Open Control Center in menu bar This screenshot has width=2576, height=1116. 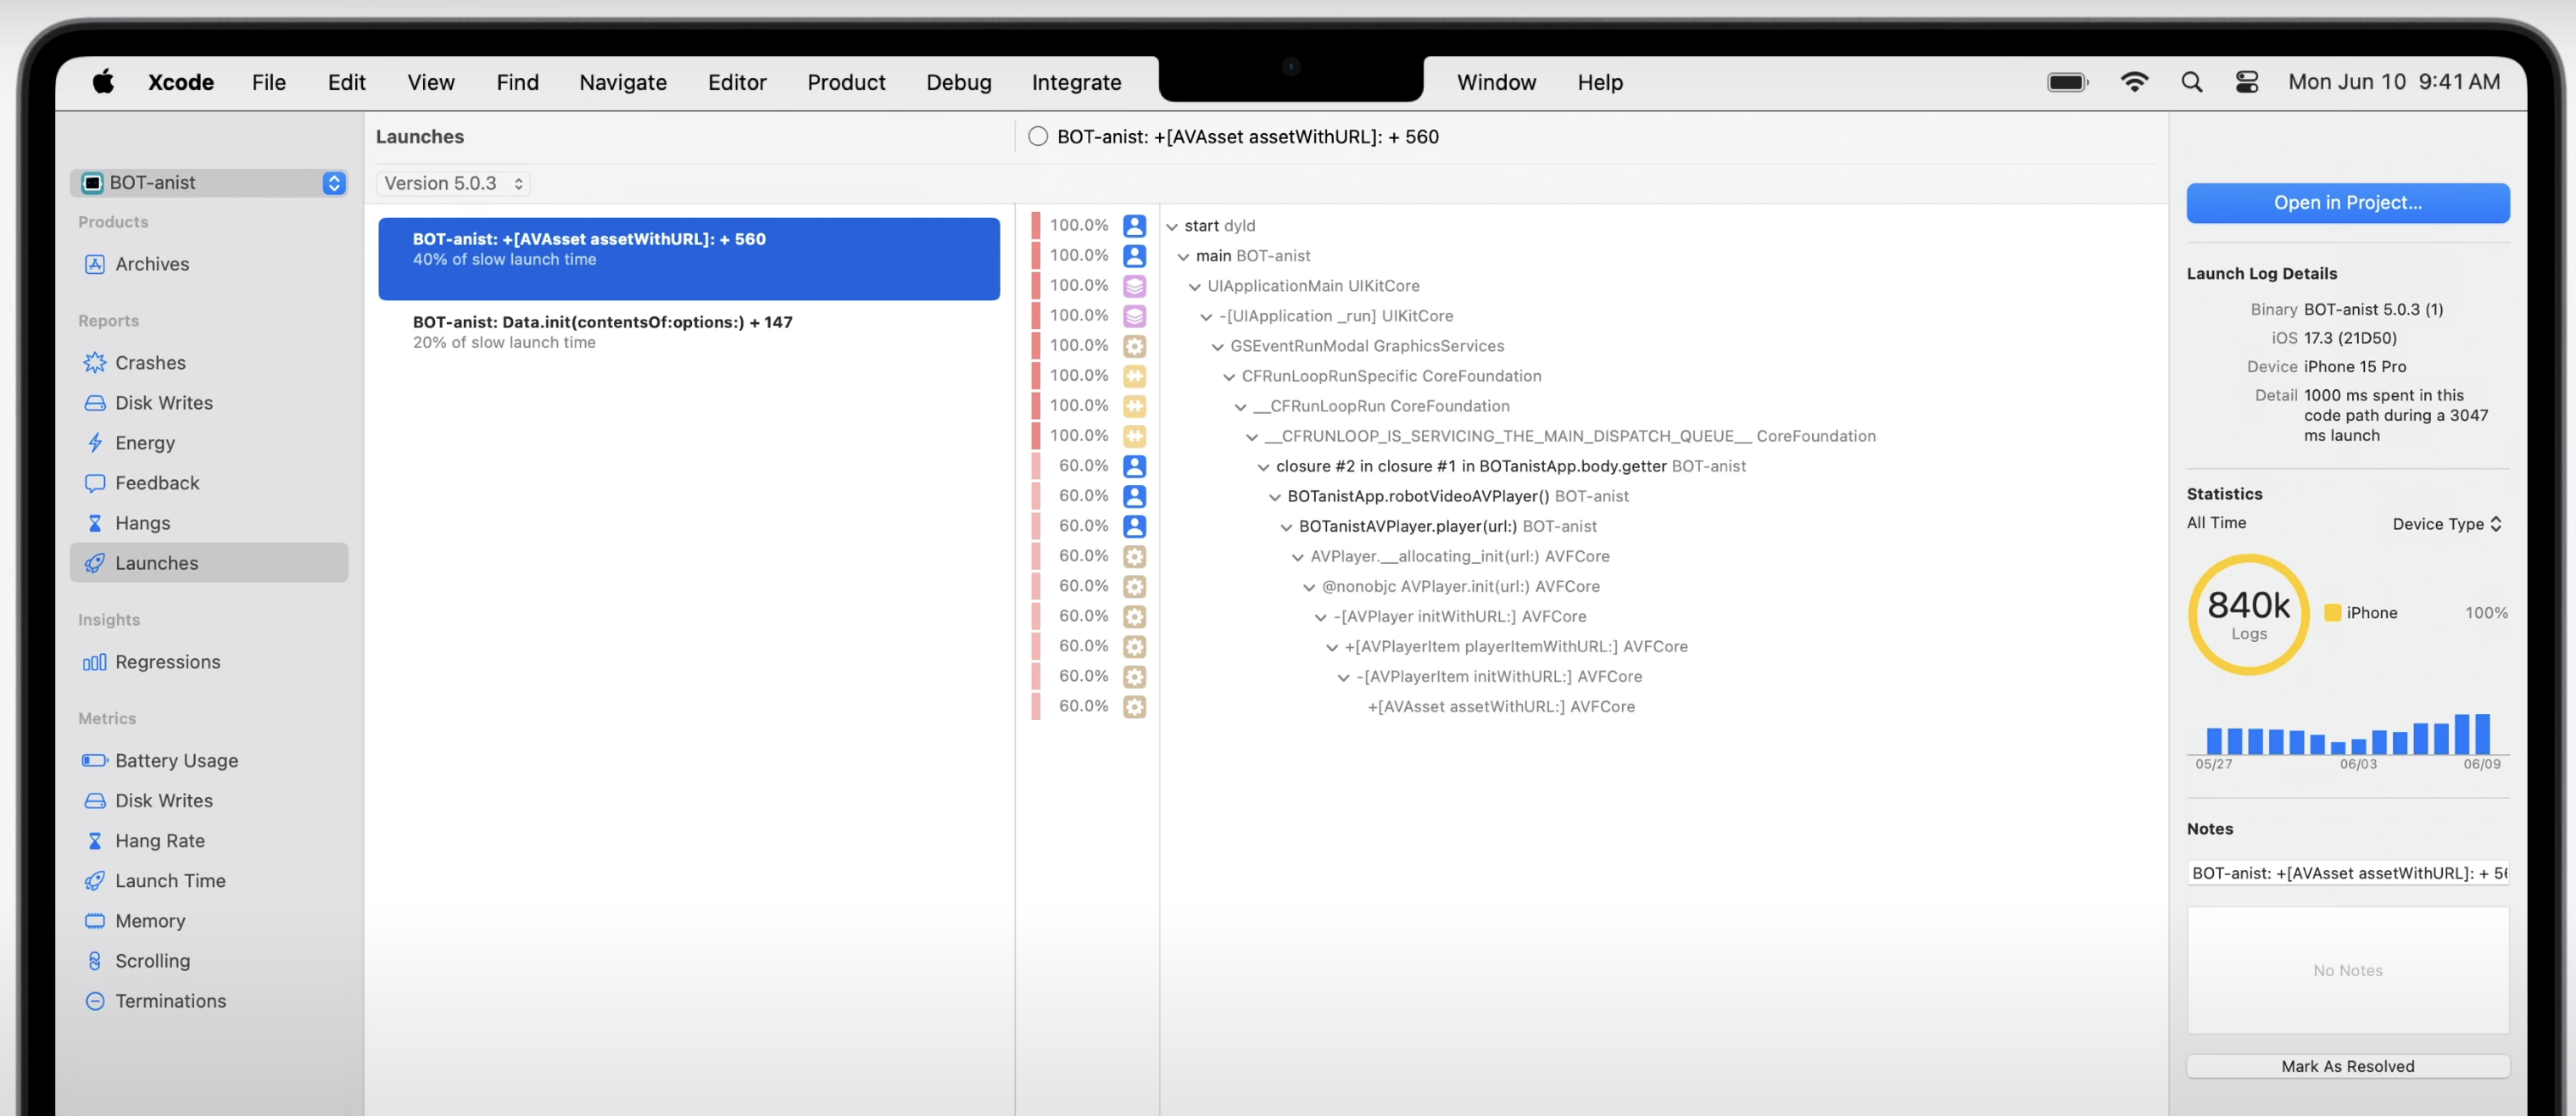[2246, 82]
